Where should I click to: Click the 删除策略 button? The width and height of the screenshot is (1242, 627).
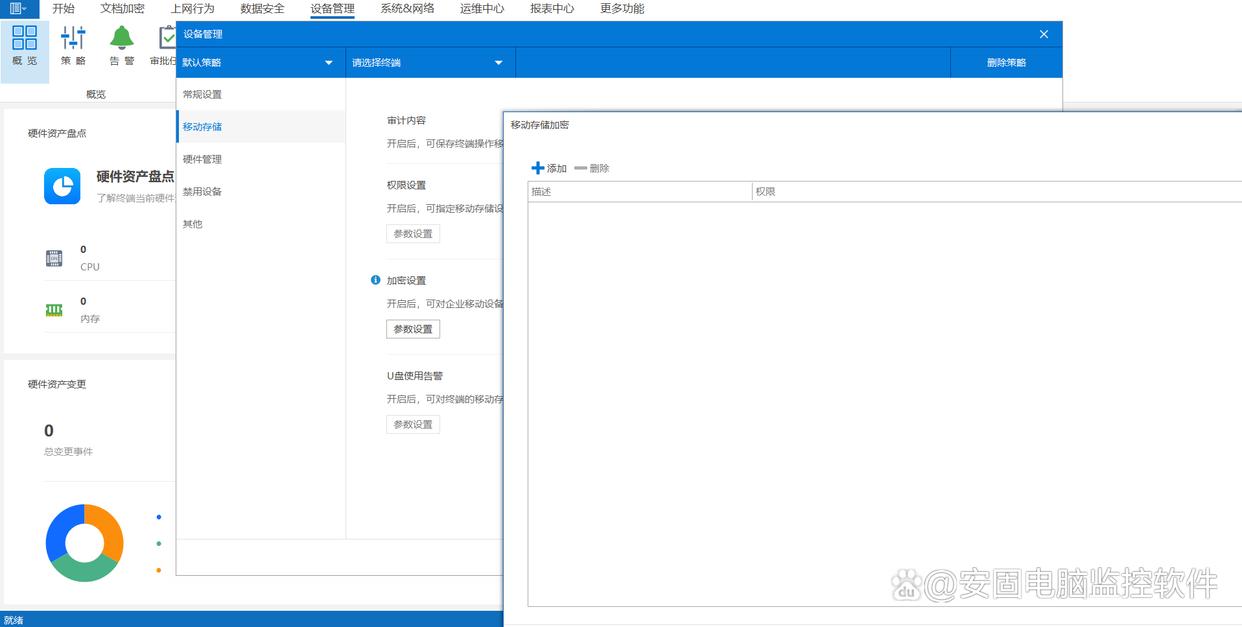1006,63
